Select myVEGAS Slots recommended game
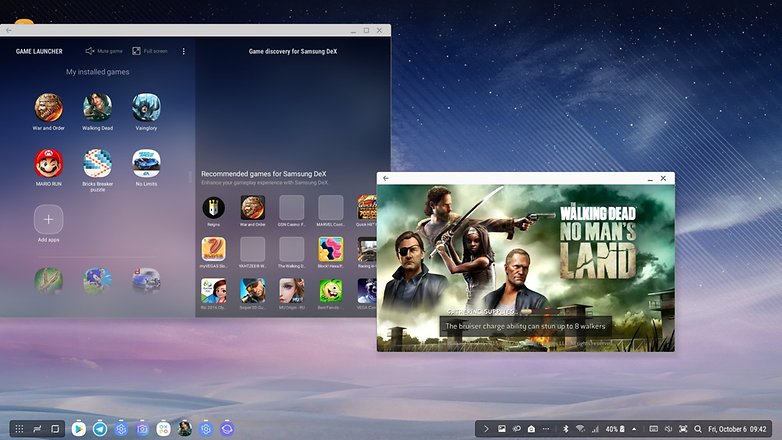 point(213,249)
